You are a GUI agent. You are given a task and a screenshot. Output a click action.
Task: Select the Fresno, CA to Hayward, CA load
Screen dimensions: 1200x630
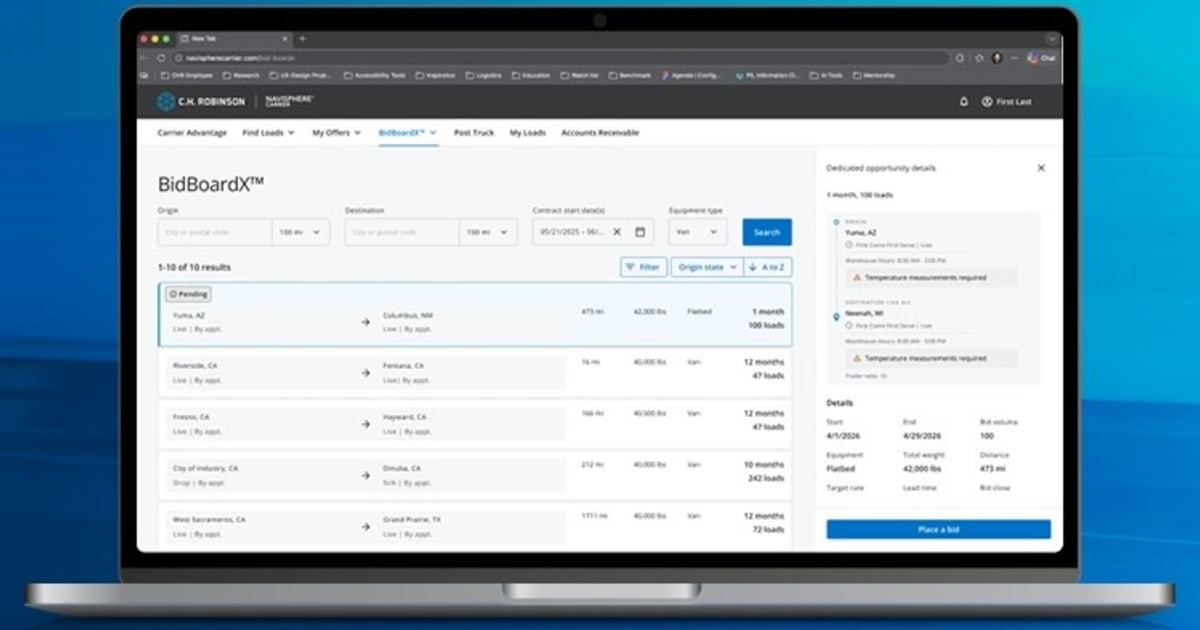coord(475,424)
